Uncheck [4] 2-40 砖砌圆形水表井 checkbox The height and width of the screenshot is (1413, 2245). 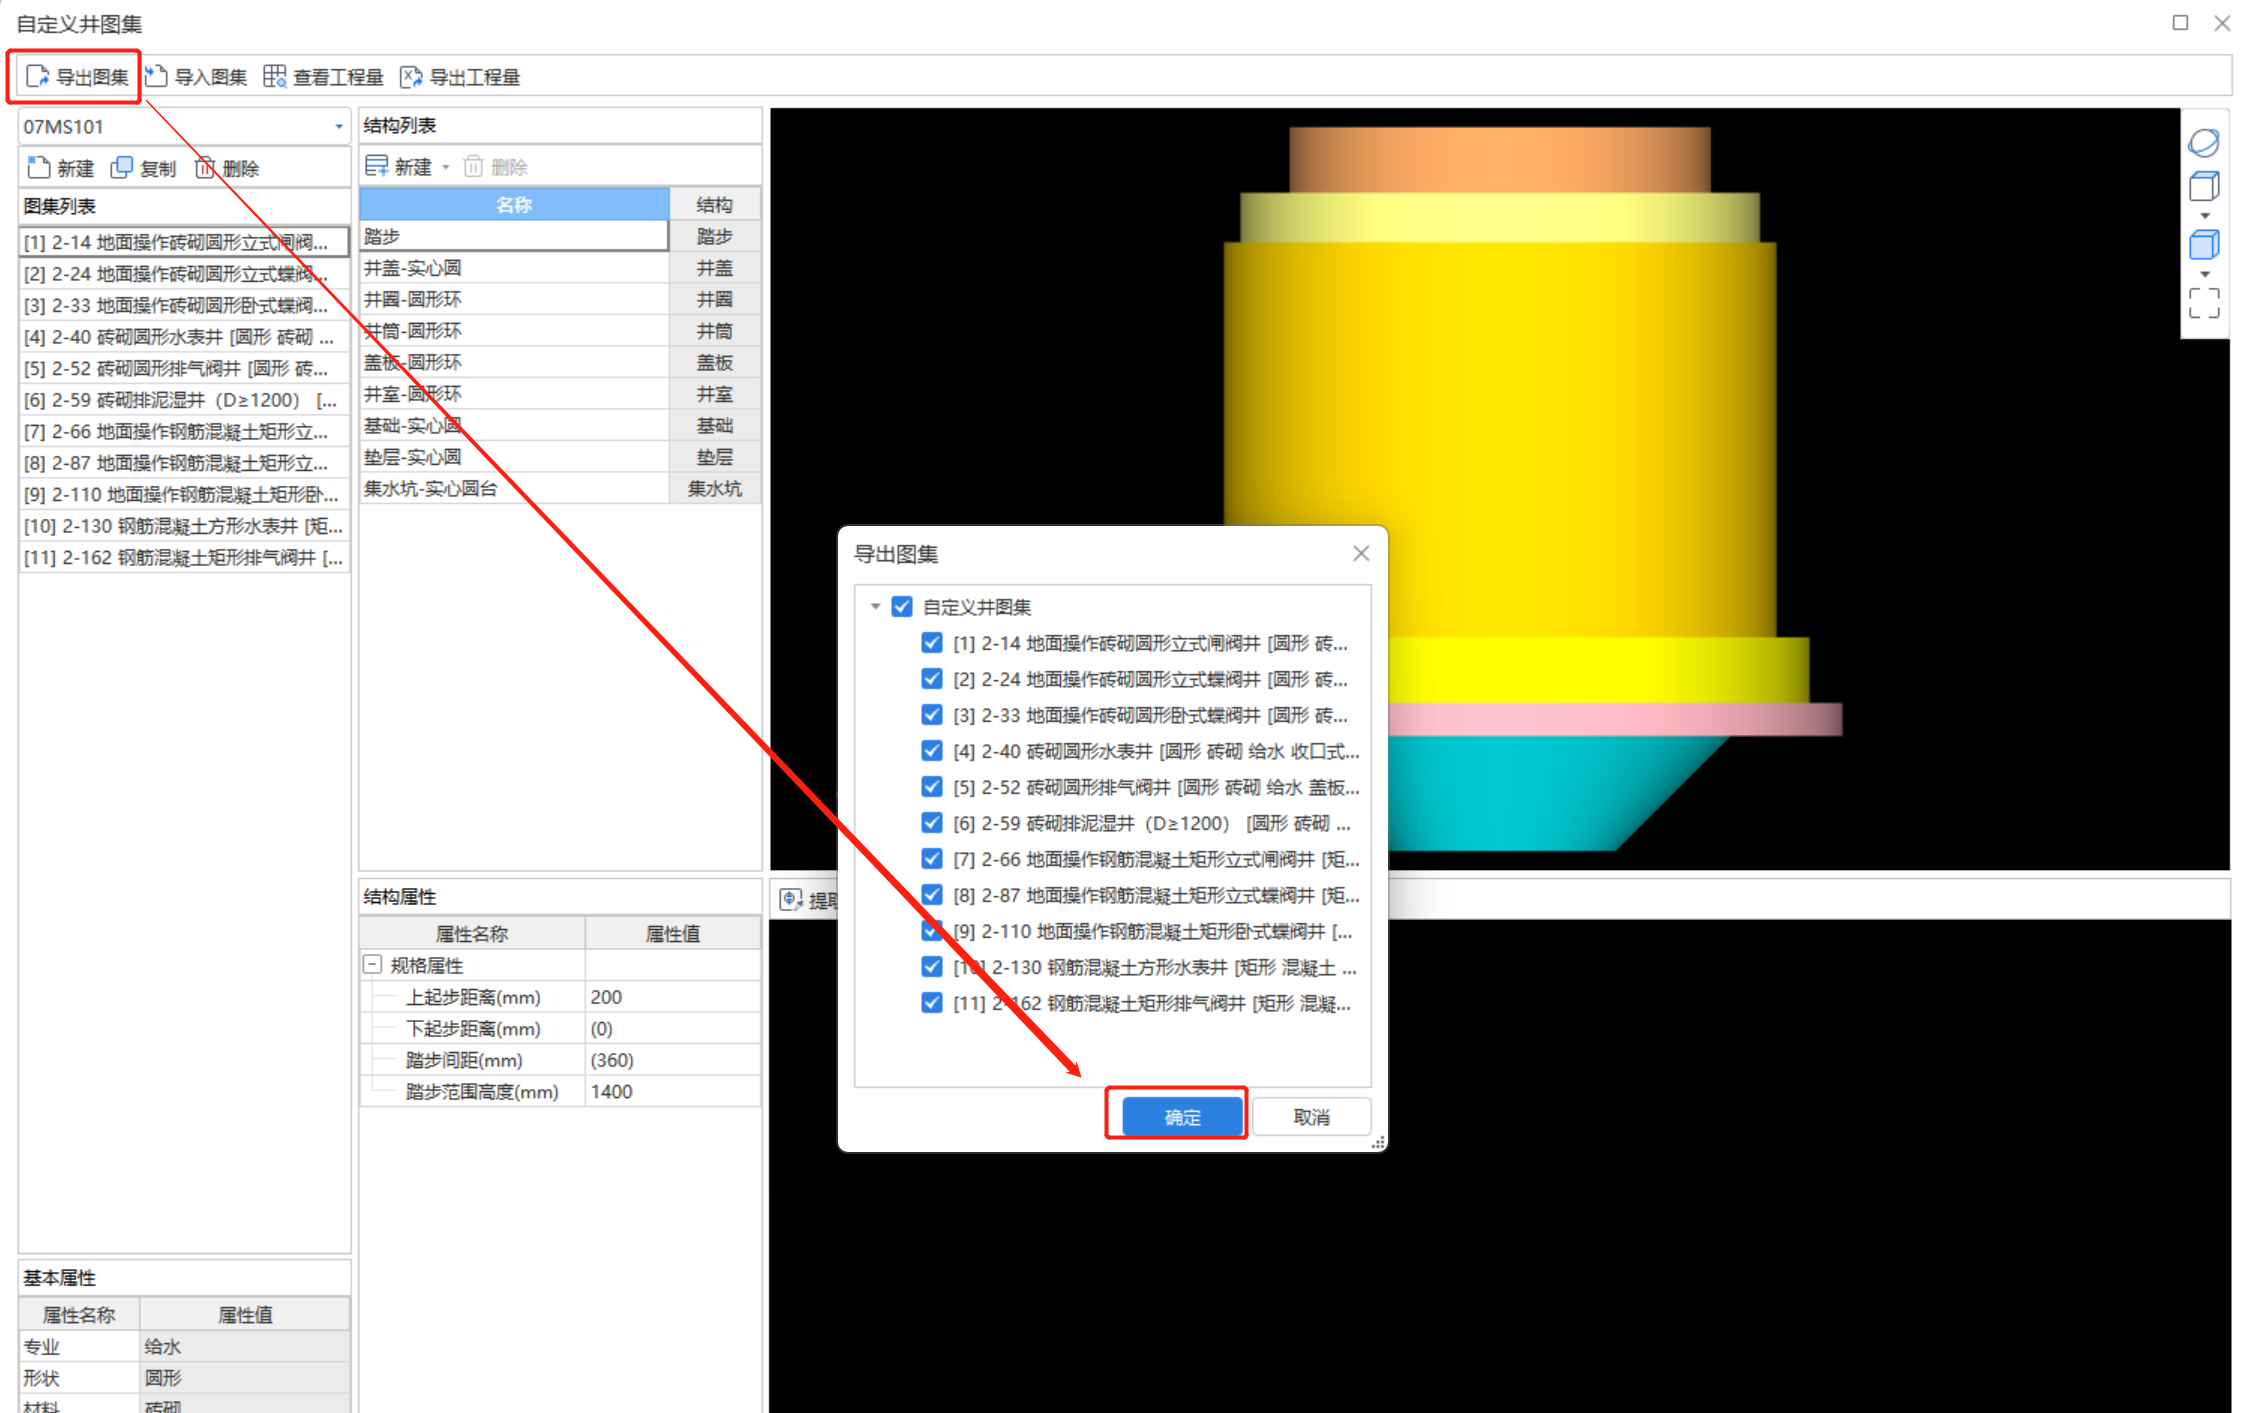point(932,750)
